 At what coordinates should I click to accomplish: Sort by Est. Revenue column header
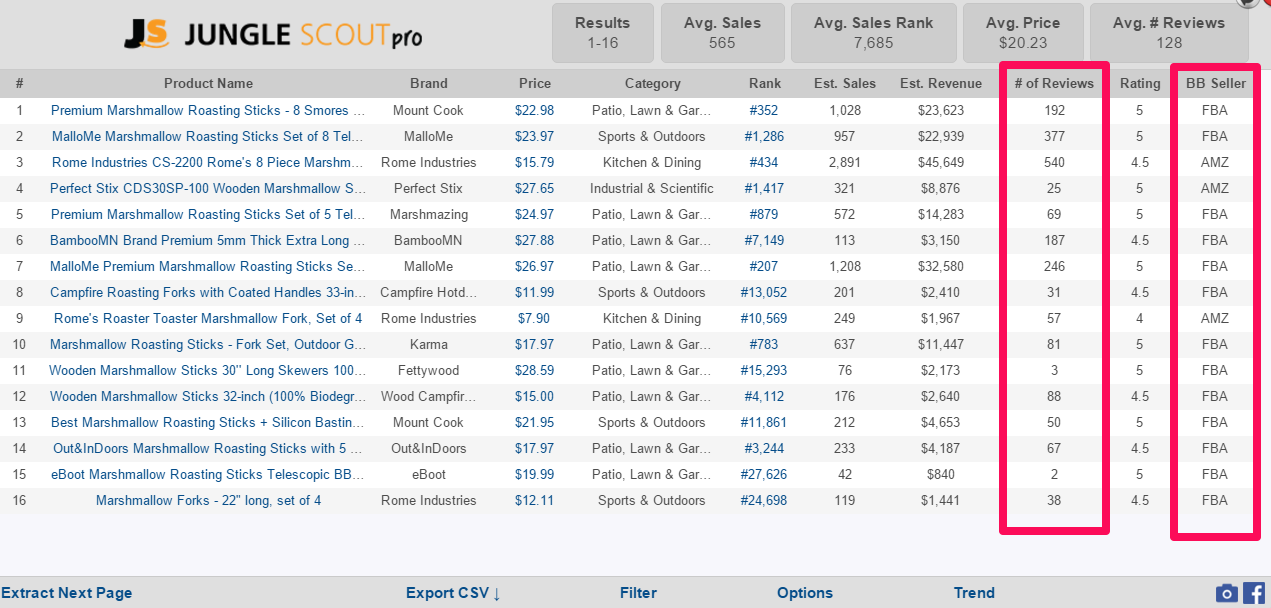(940, 84)
